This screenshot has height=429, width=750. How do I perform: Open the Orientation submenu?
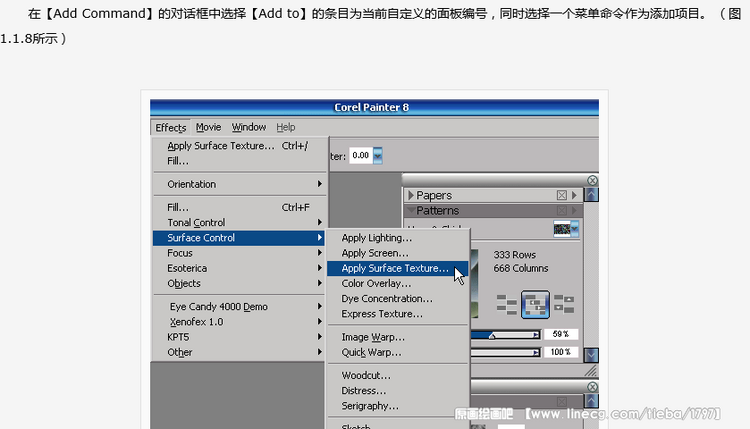click(x=239, y=184)
